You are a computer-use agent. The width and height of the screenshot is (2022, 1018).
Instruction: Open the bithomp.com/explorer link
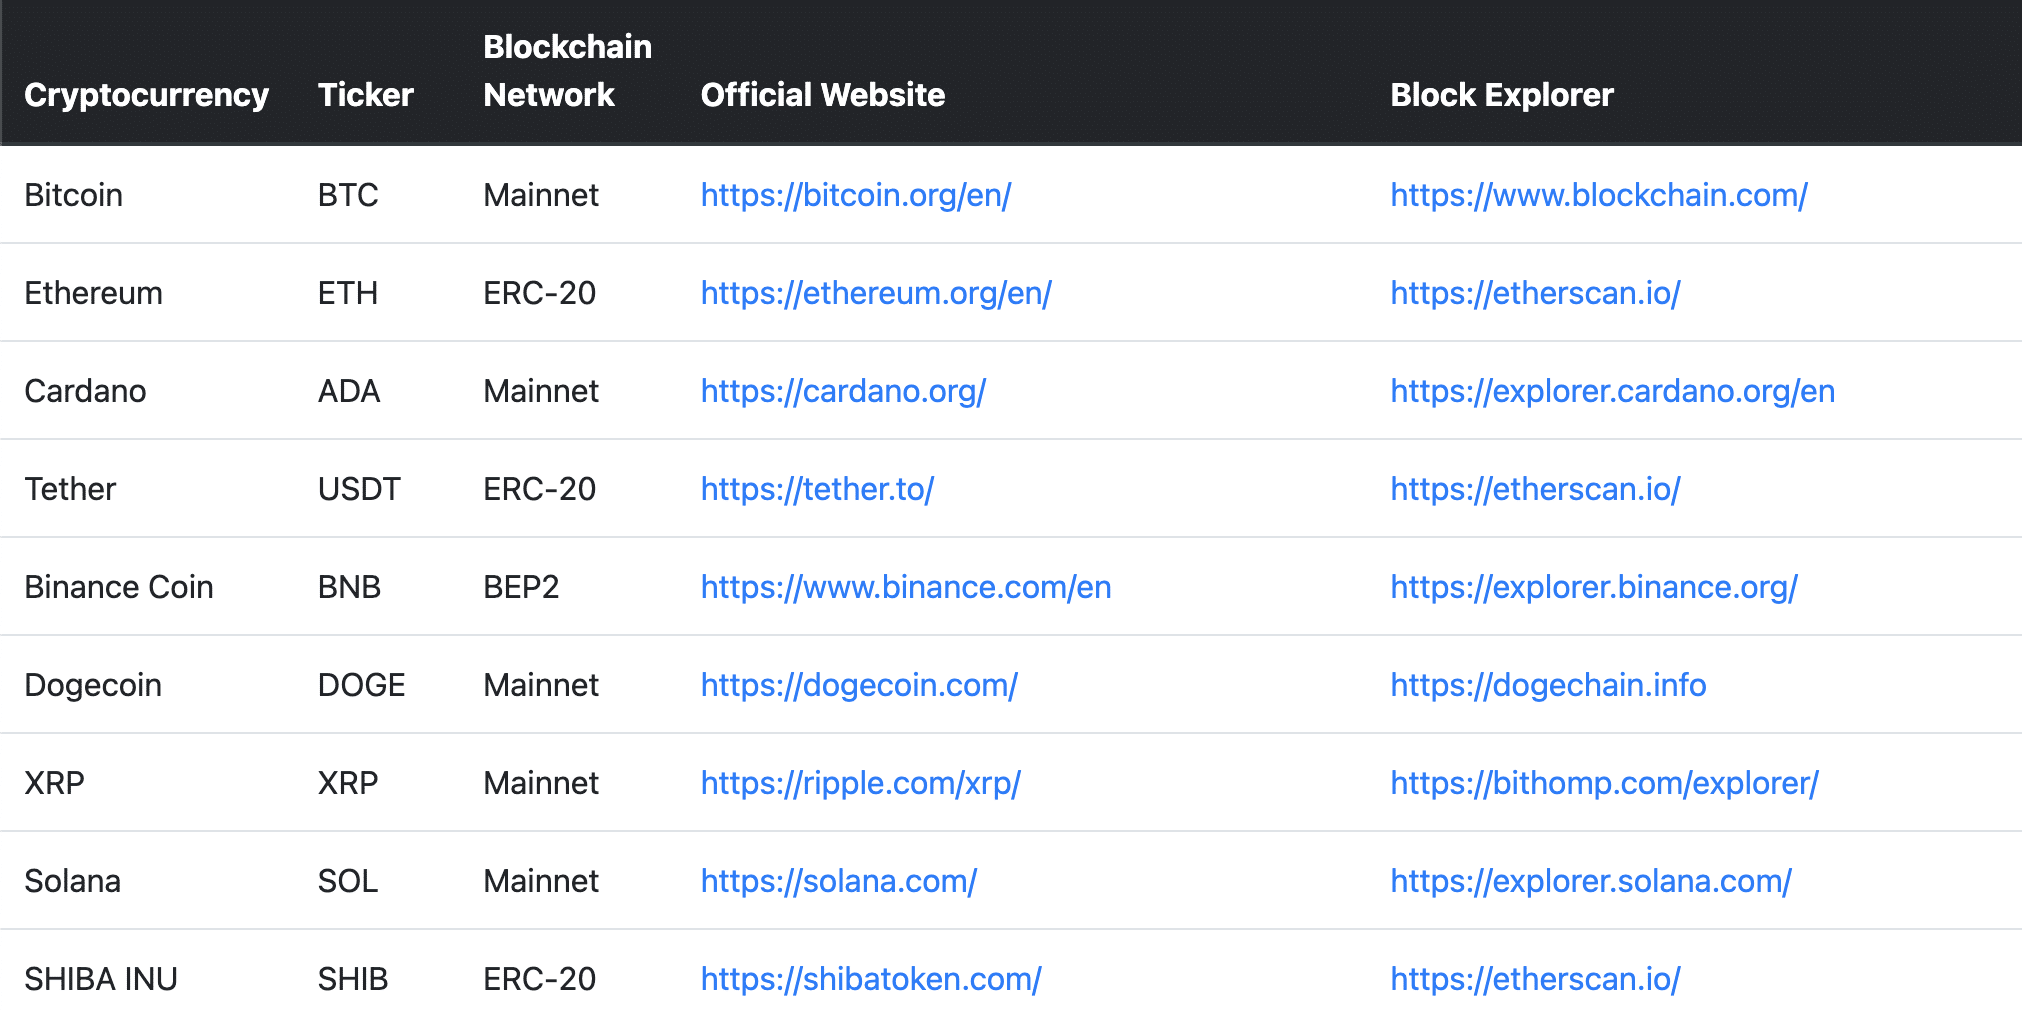pos(1605,783)
